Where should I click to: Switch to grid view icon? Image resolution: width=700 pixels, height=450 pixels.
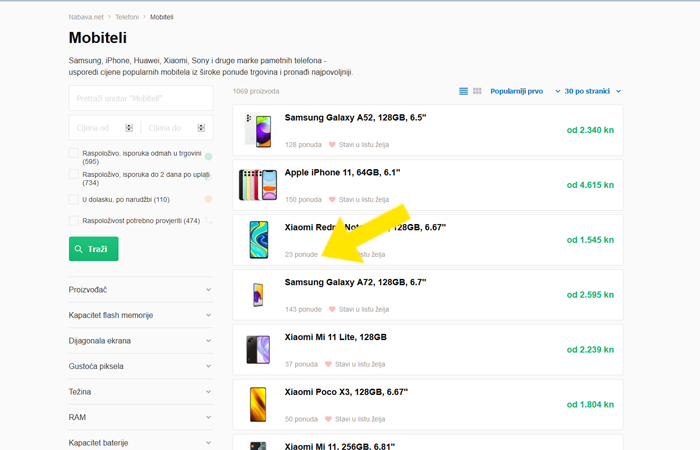tap(477, 91)
